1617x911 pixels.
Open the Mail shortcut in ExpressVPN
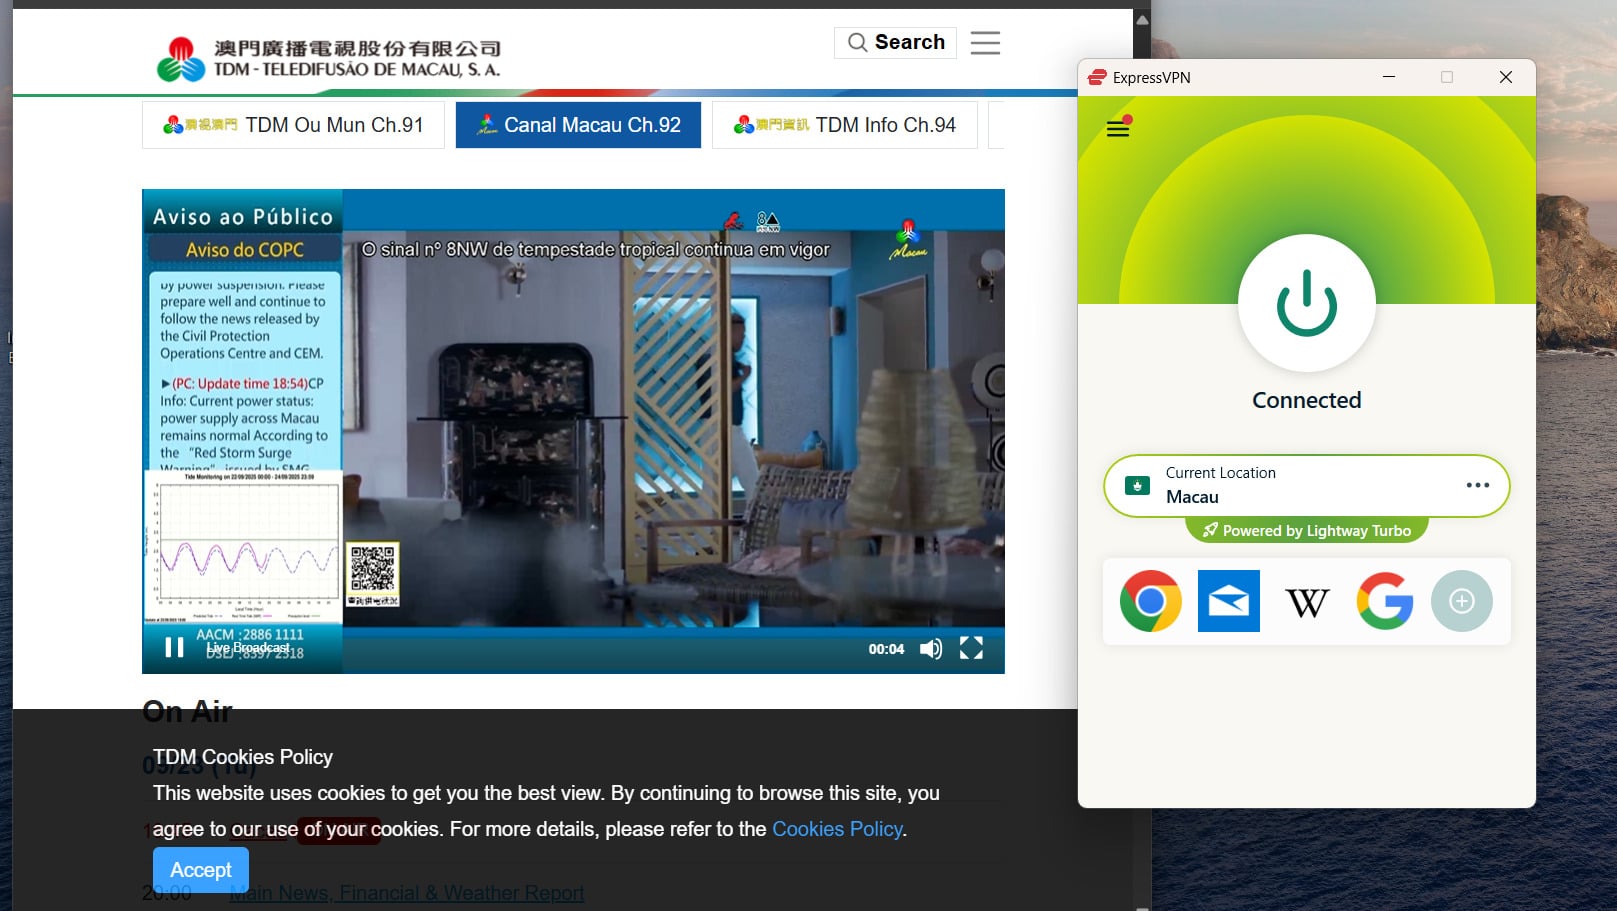tap(1228, 601)
